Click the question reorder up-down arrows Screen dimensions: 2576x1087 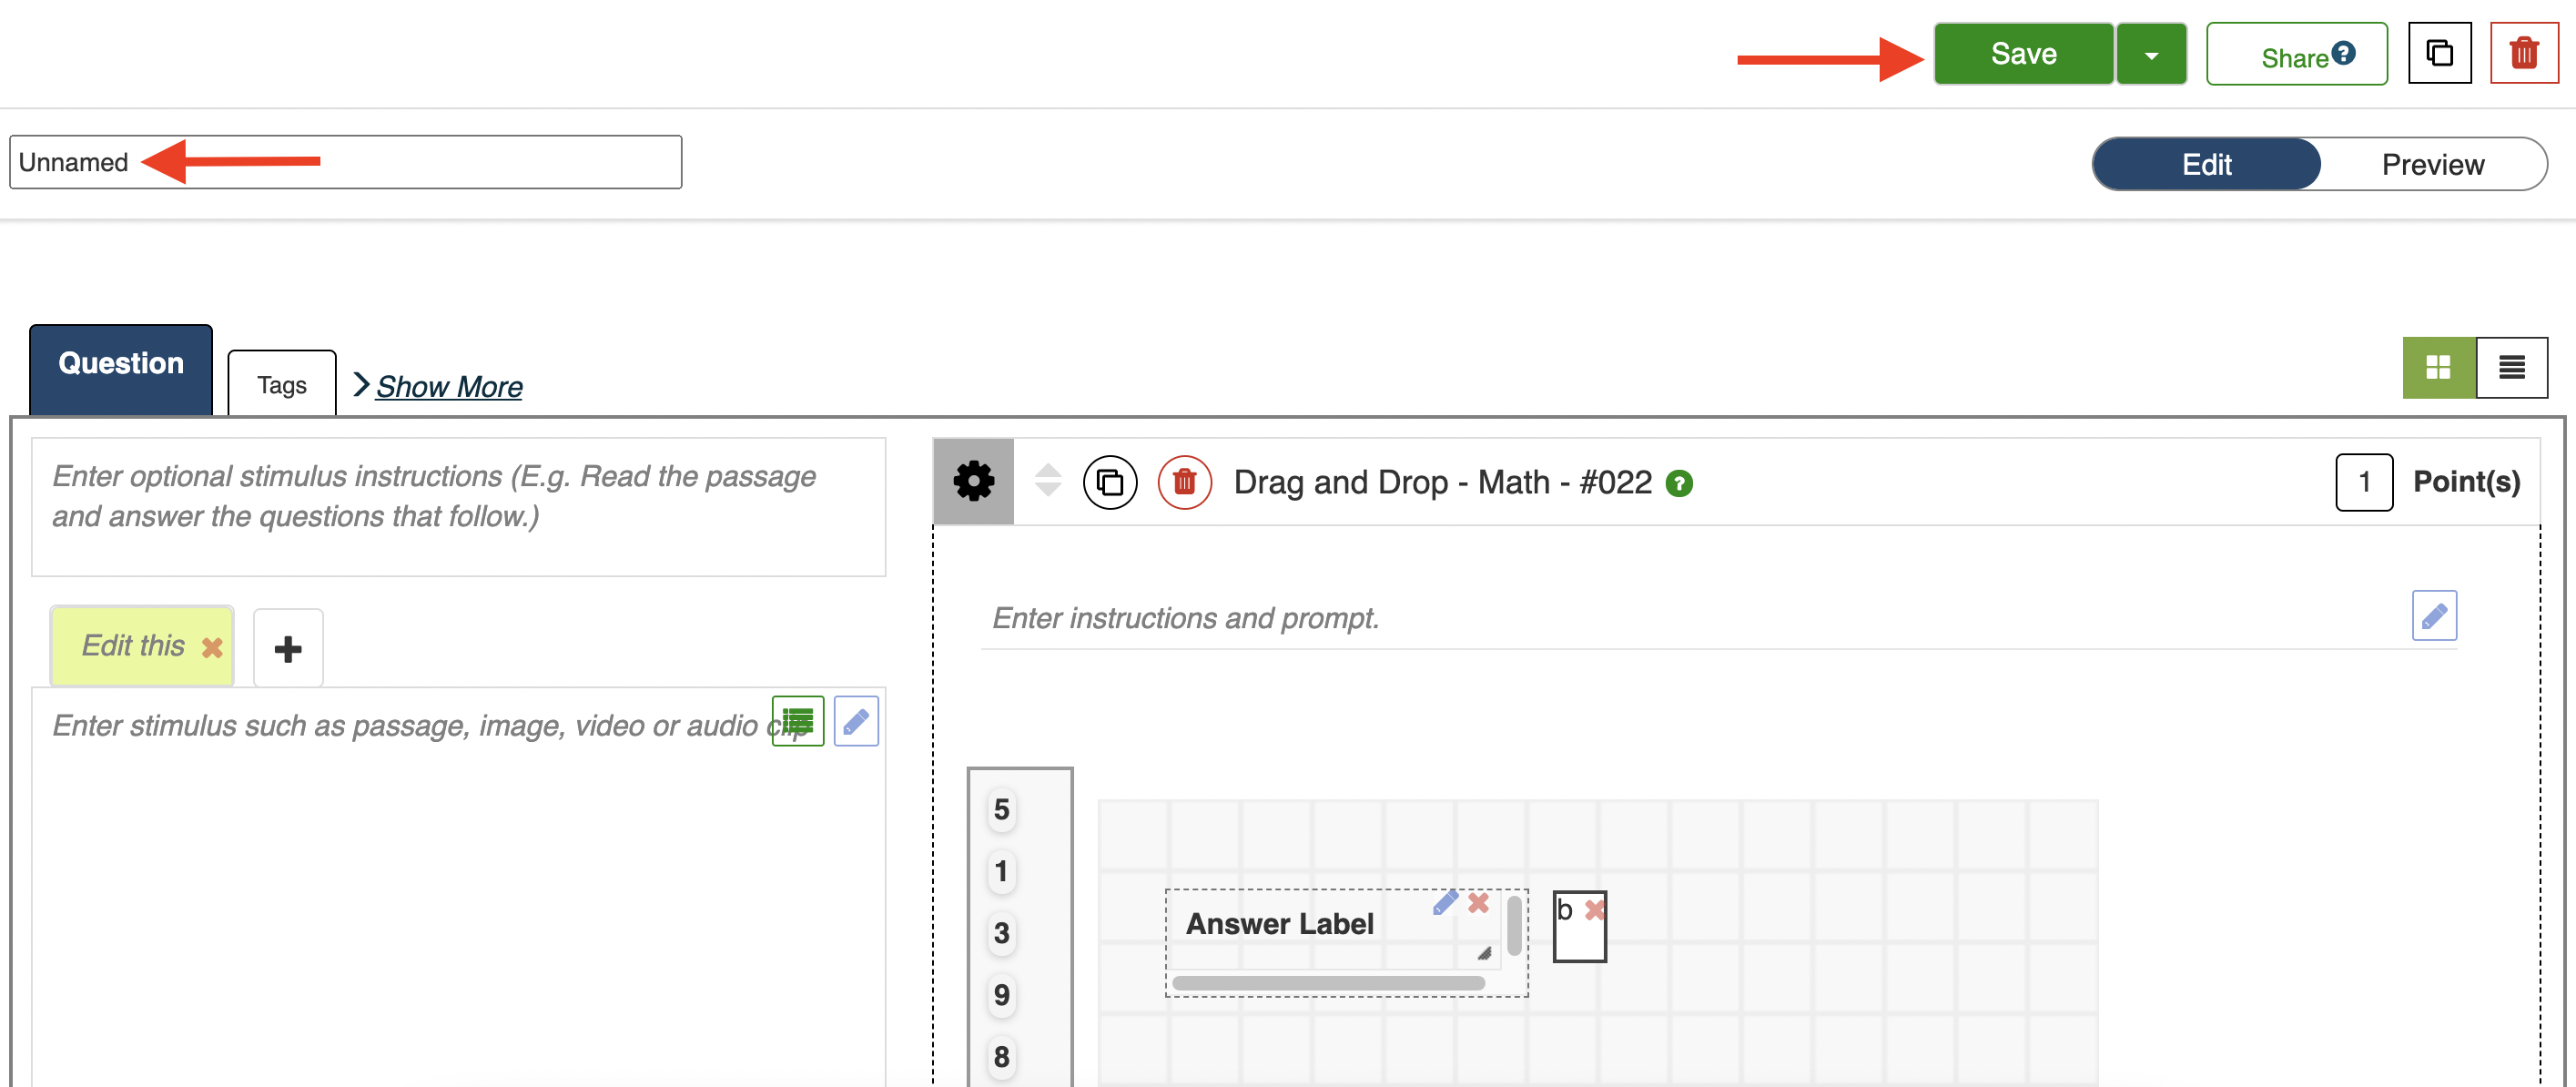point(1047,480)
